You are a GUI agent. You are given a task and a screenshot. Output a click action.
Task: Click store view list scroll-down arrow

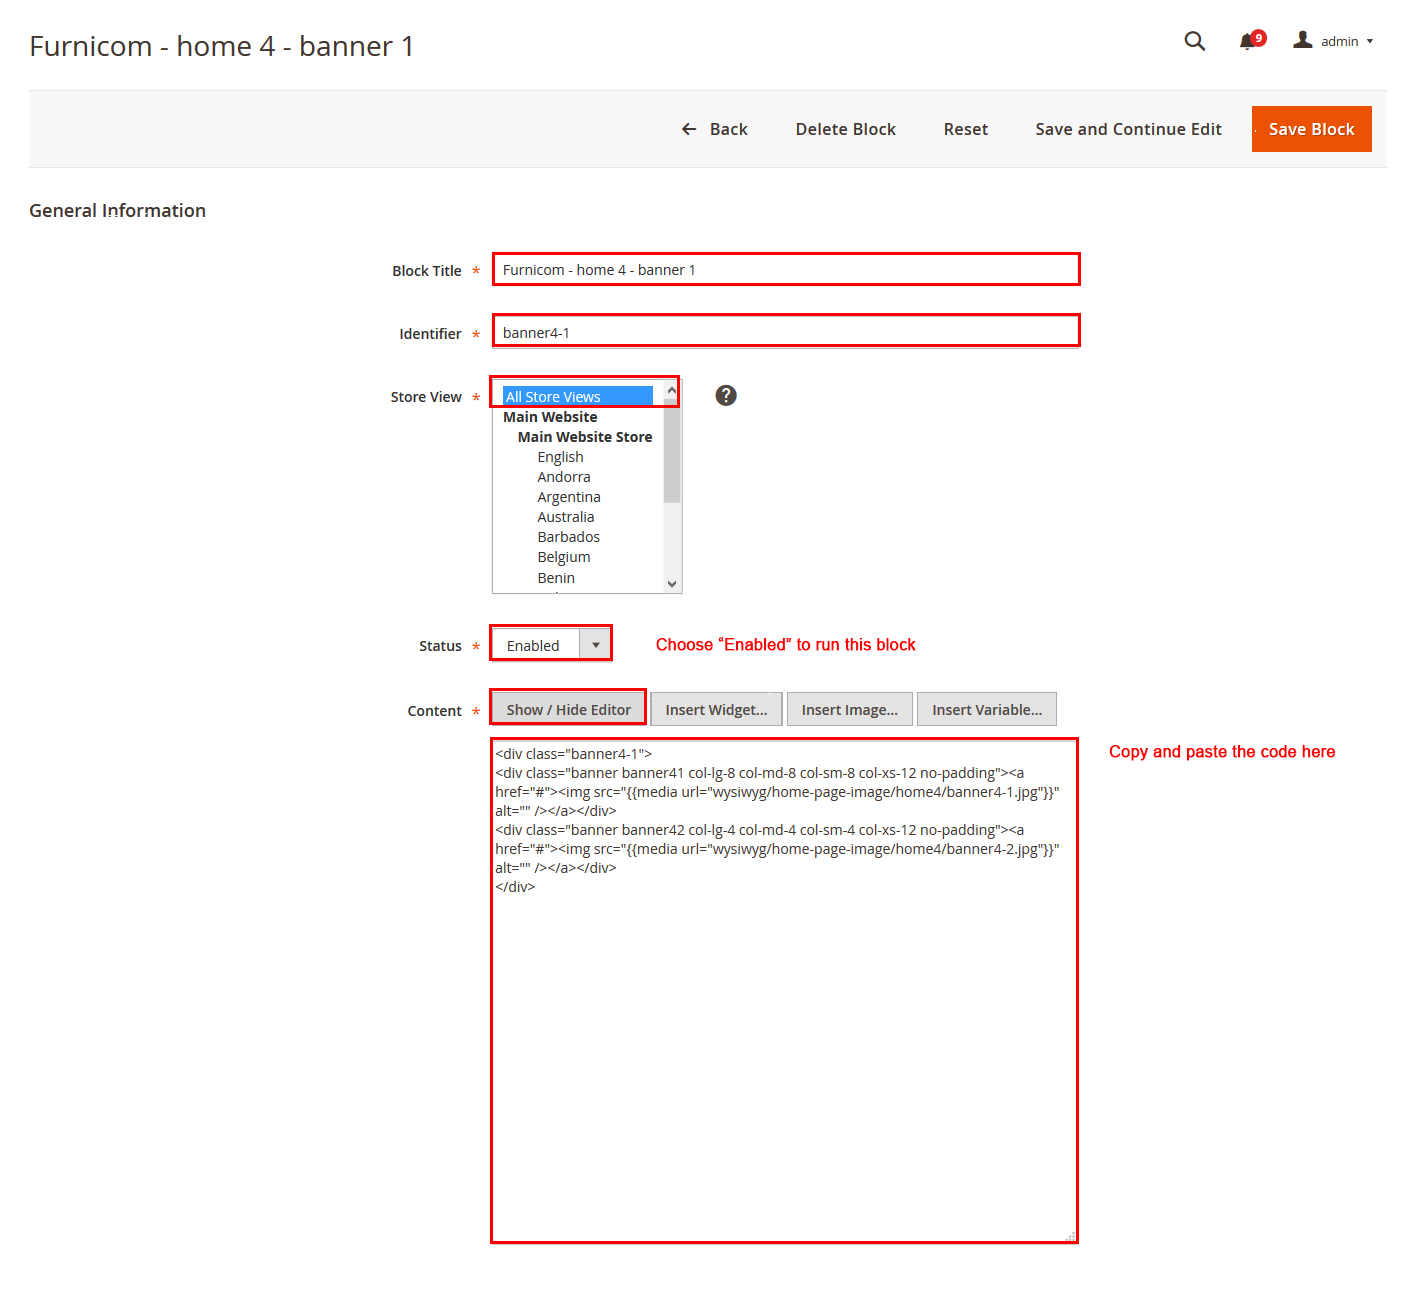pyautogui.click(x=672, y=584)
